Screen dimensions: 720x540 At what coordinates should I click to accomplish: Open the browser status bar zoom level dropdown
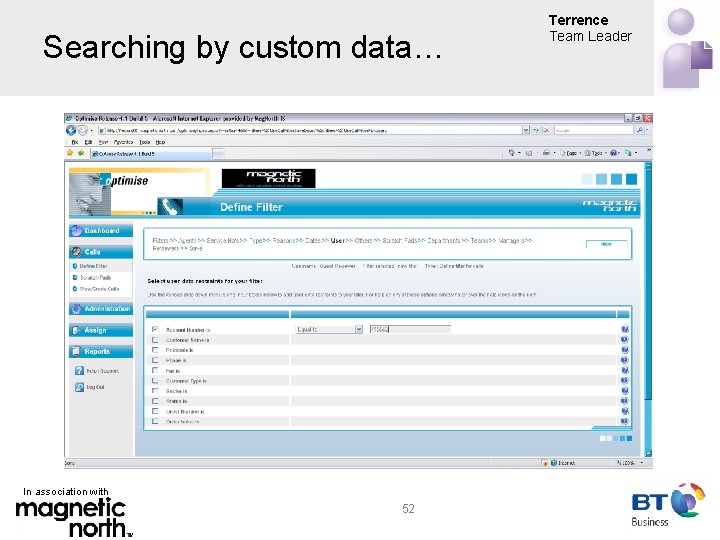641,463
